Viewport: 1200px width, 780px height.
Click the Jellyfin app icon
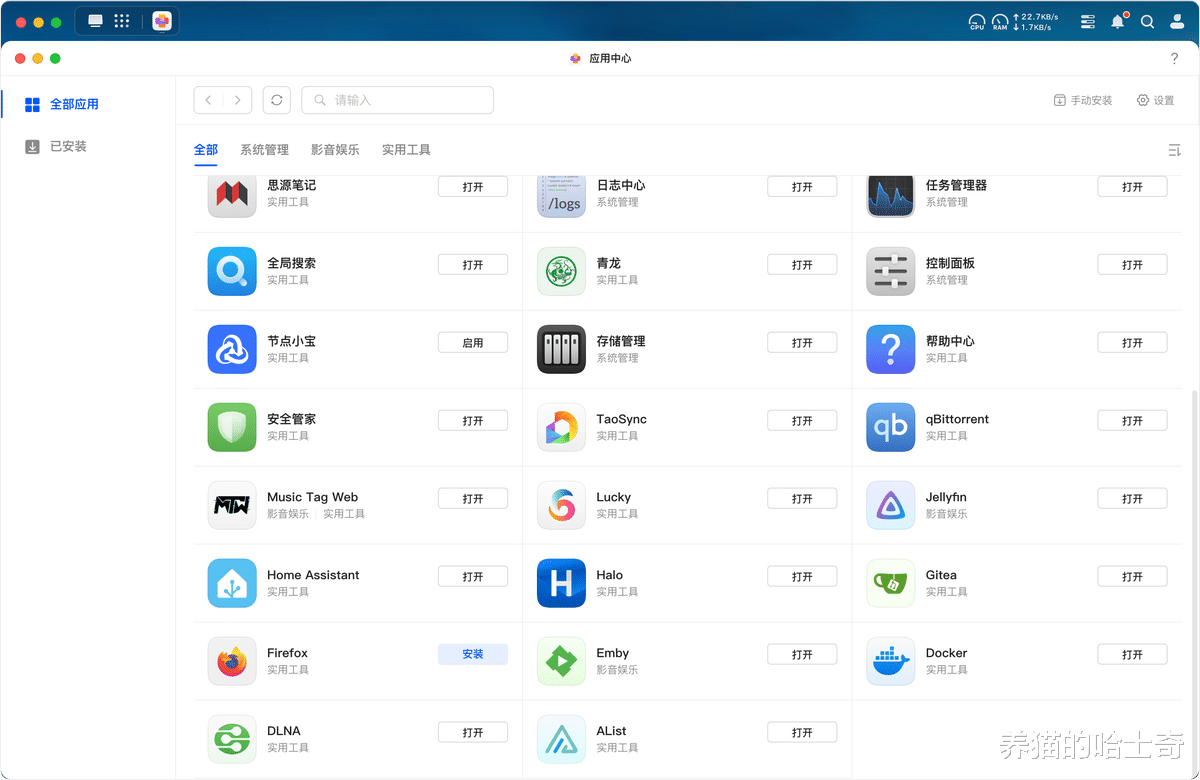pos(891,506)
